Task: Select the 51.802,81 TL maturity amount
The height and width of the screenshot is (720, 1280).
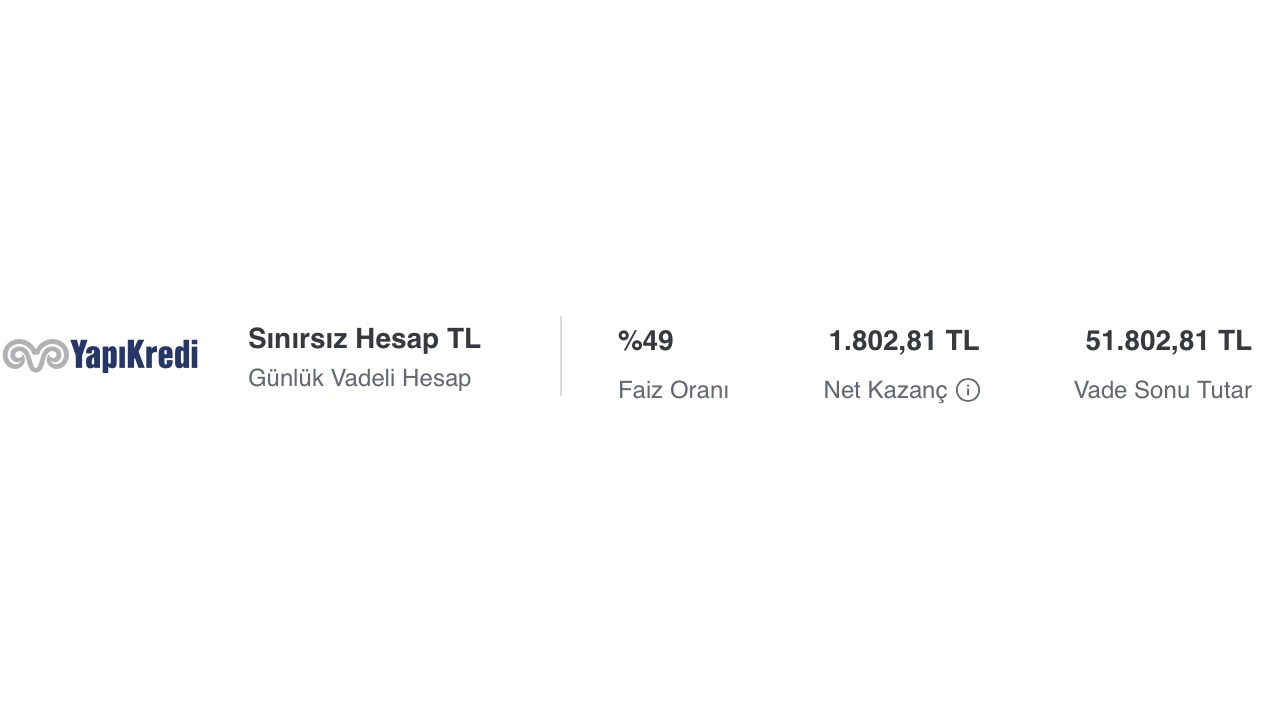Action: coord(1168,341)
